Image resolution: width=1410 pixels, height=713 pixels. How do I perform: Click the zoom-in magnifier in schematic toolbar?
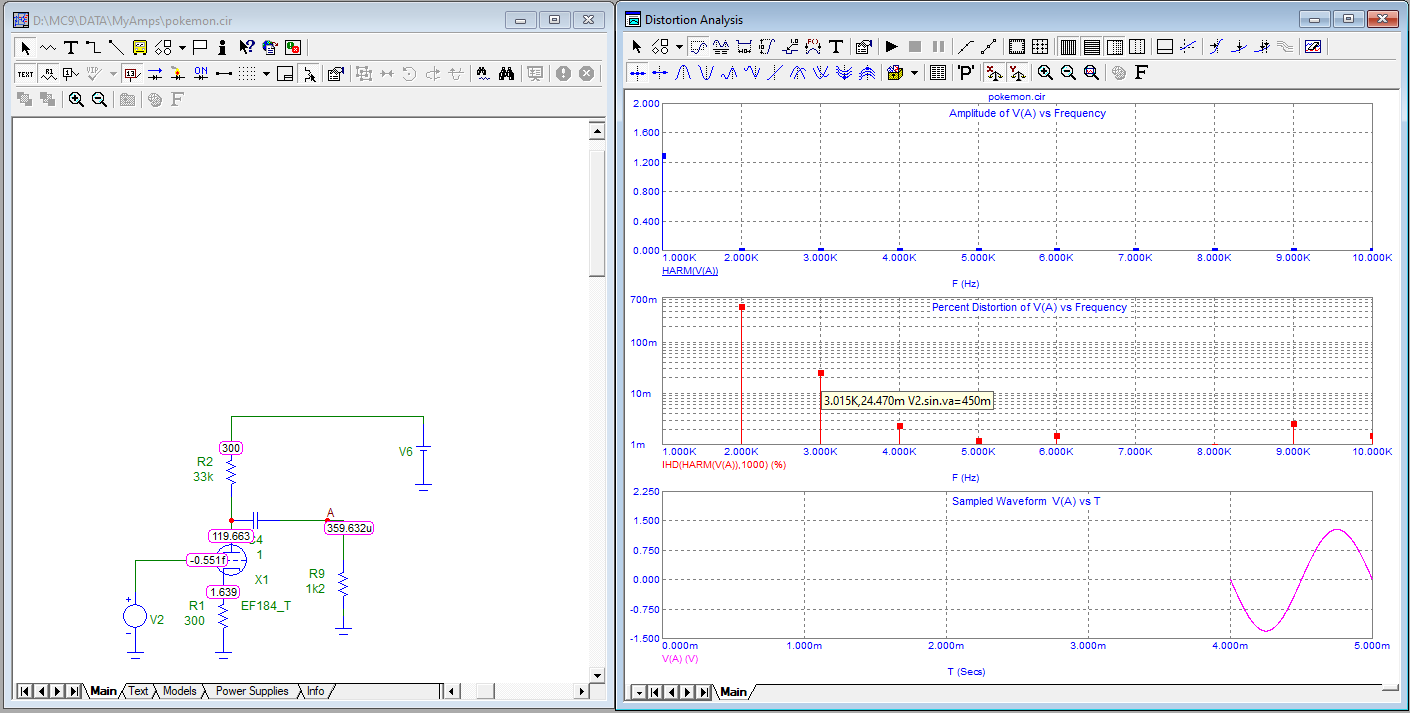point(76,99)
